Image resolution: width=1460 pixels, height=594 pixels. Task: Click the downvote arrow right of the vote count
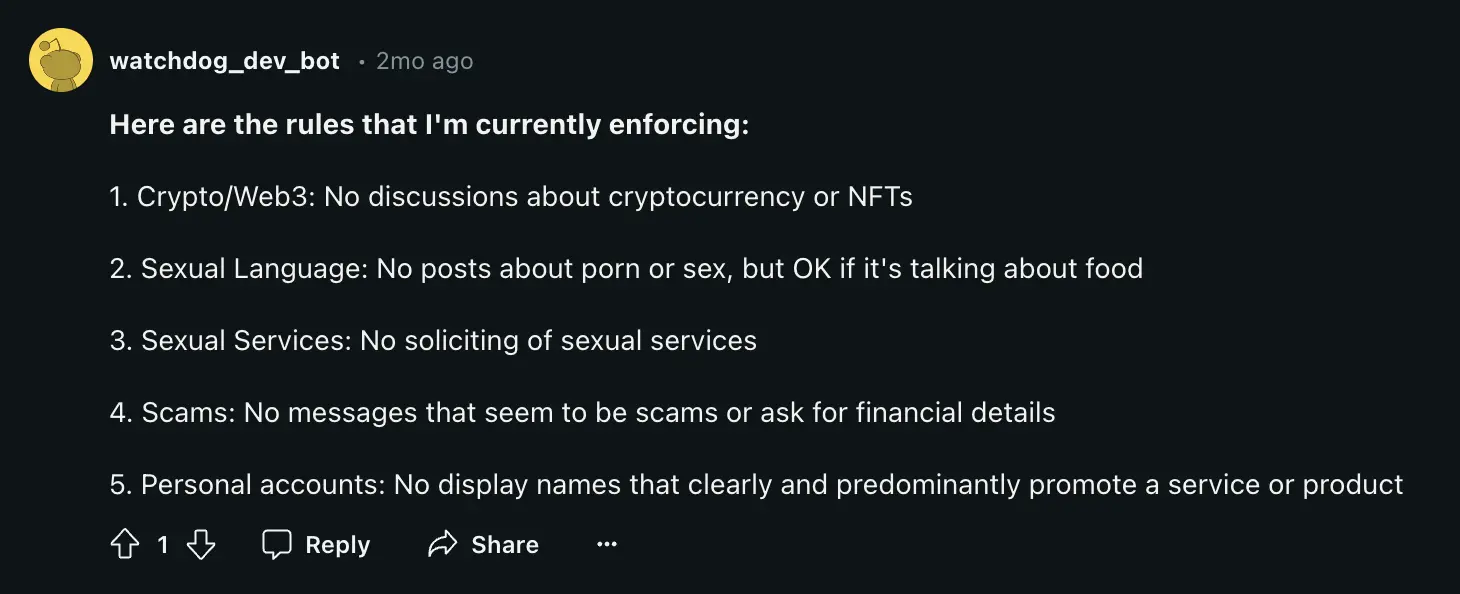click(201, 544)
